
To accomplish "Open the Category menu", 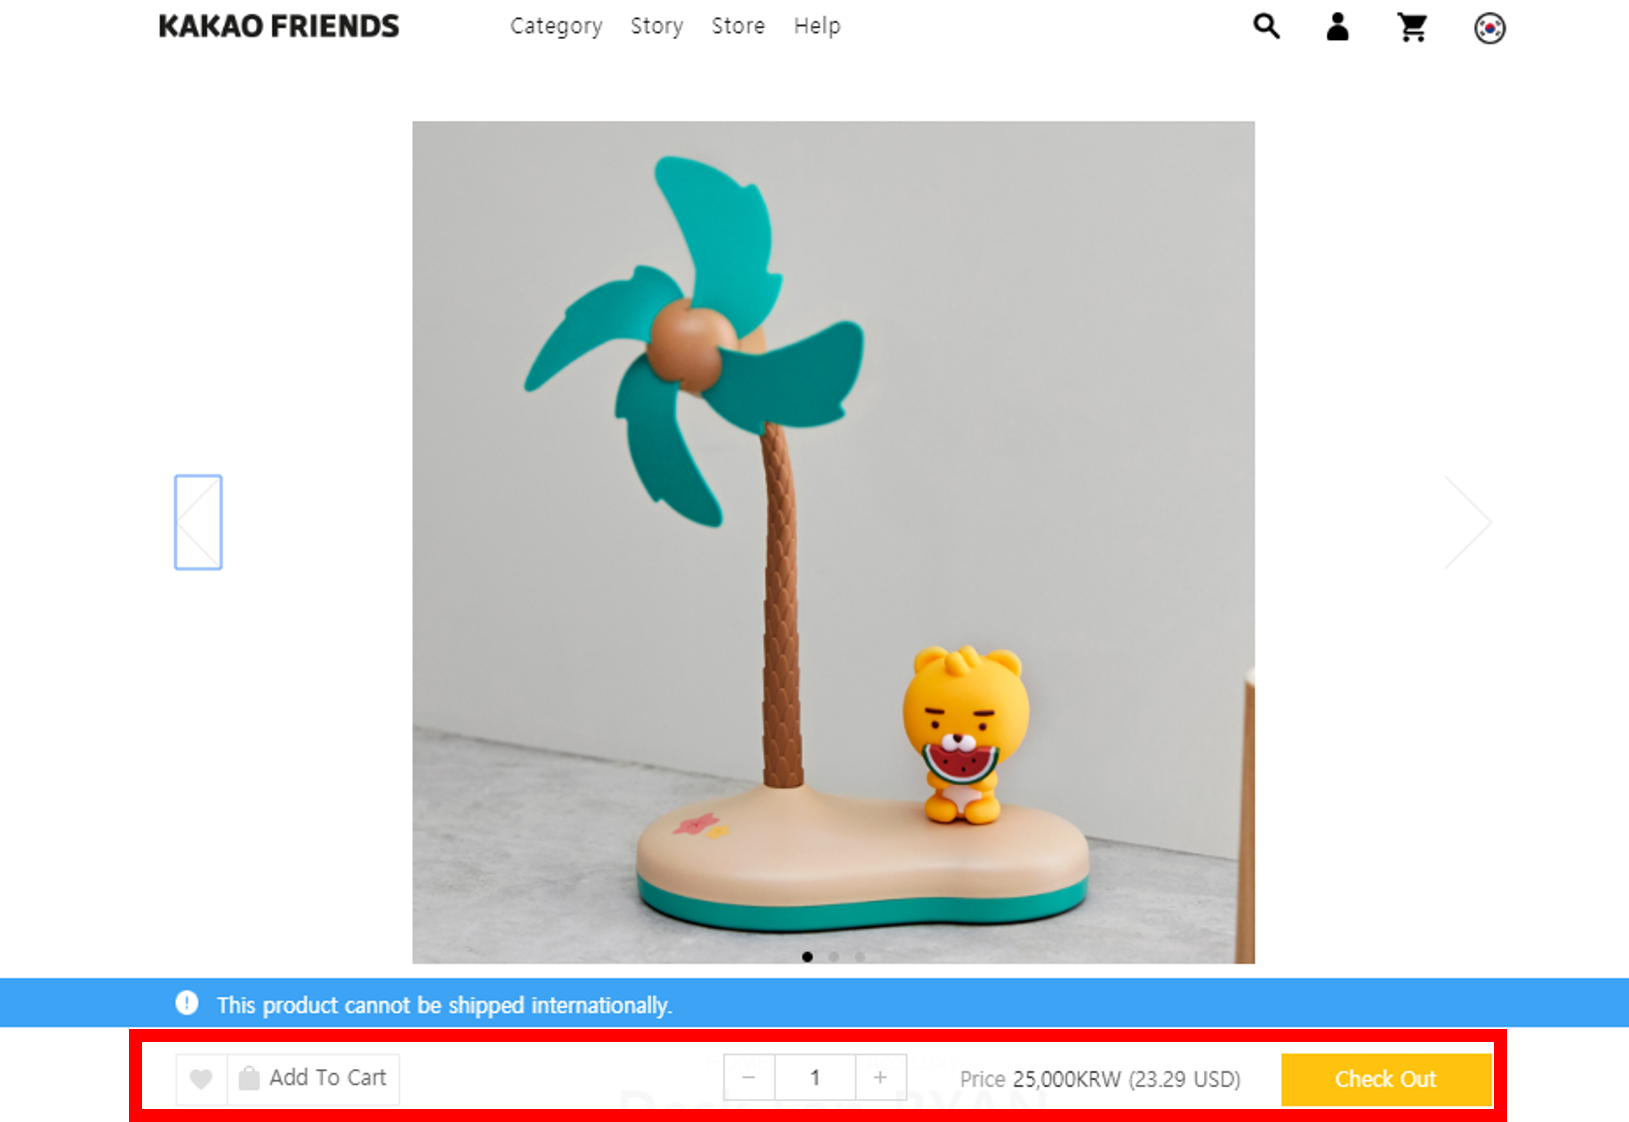I will (556, 27).
